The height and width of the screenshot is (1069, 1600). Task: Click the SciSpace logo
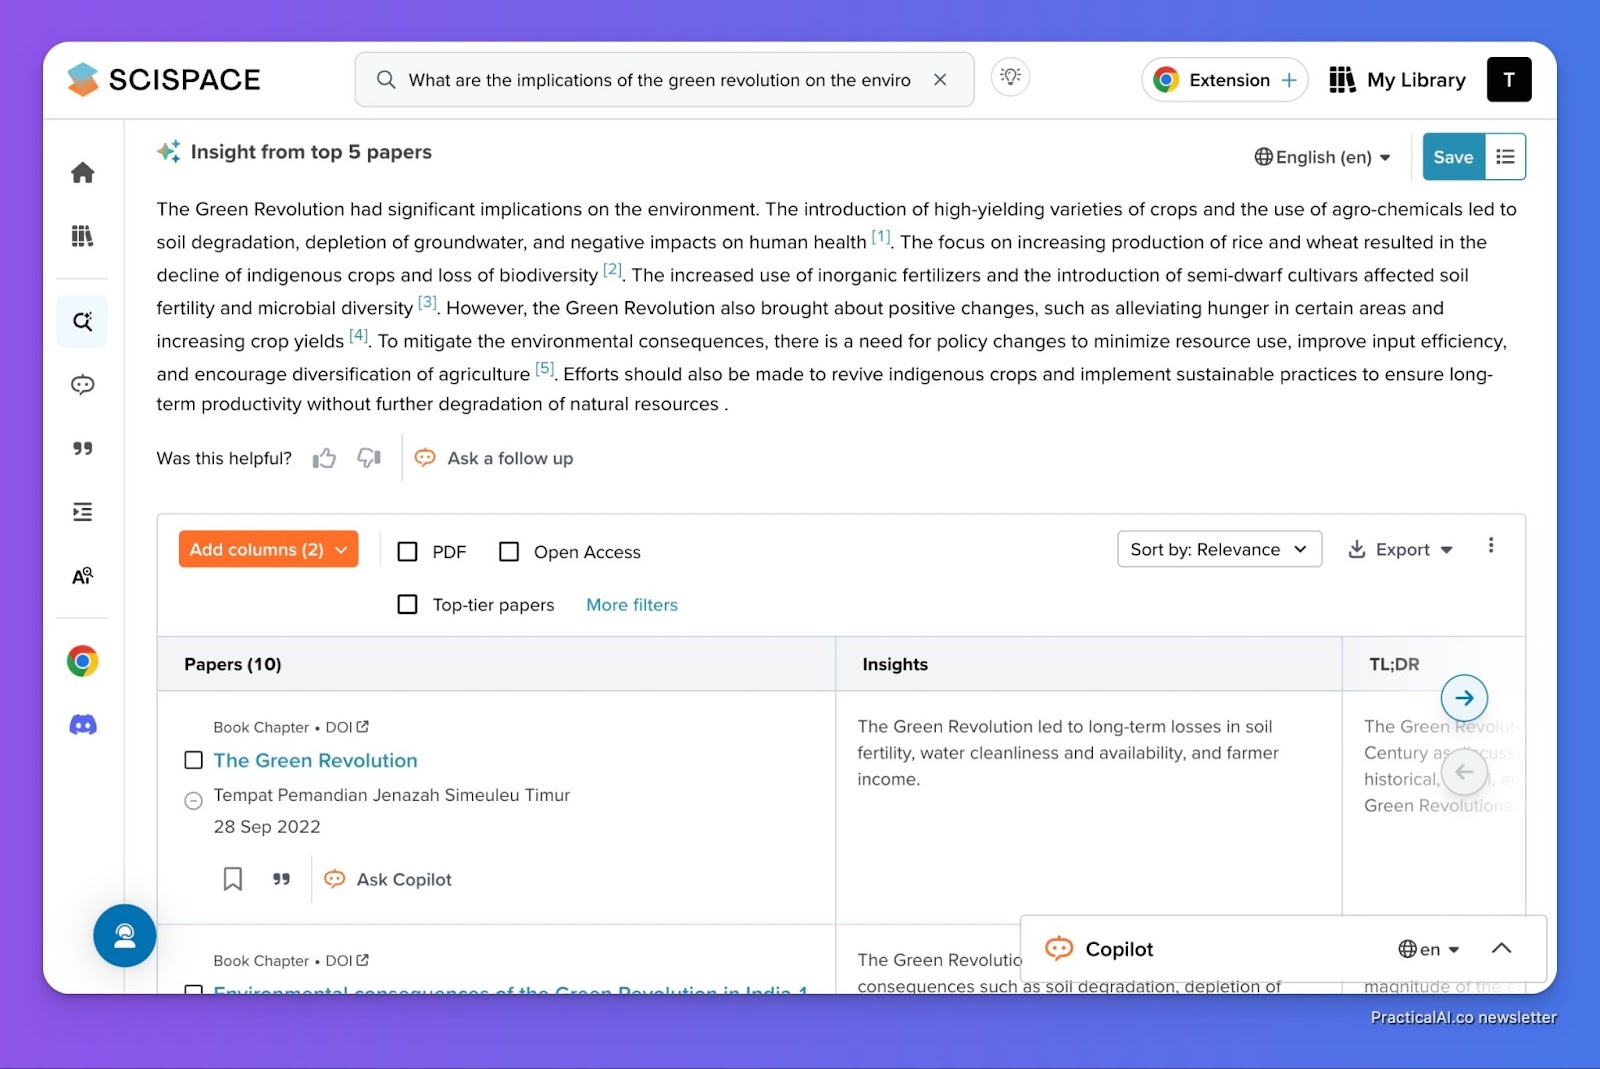click(164, 80)
